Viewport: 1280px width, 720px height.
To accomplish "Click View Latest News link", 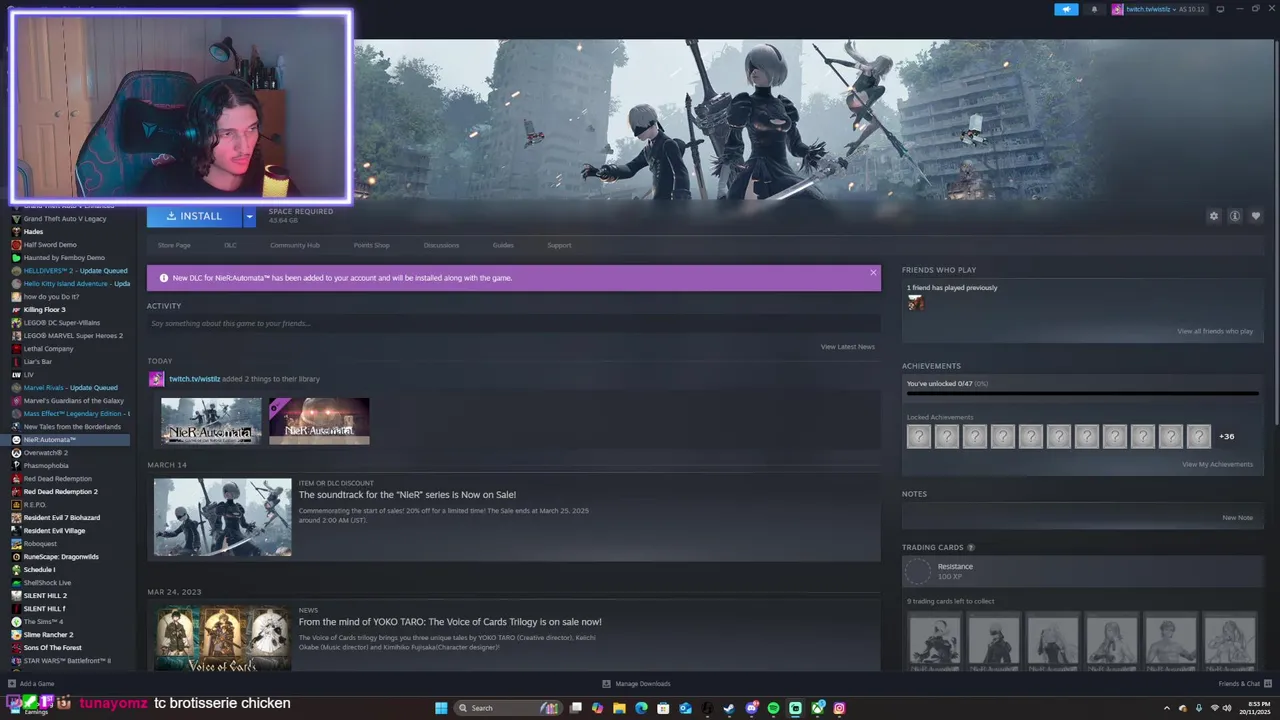I will (x=848, y=347).
